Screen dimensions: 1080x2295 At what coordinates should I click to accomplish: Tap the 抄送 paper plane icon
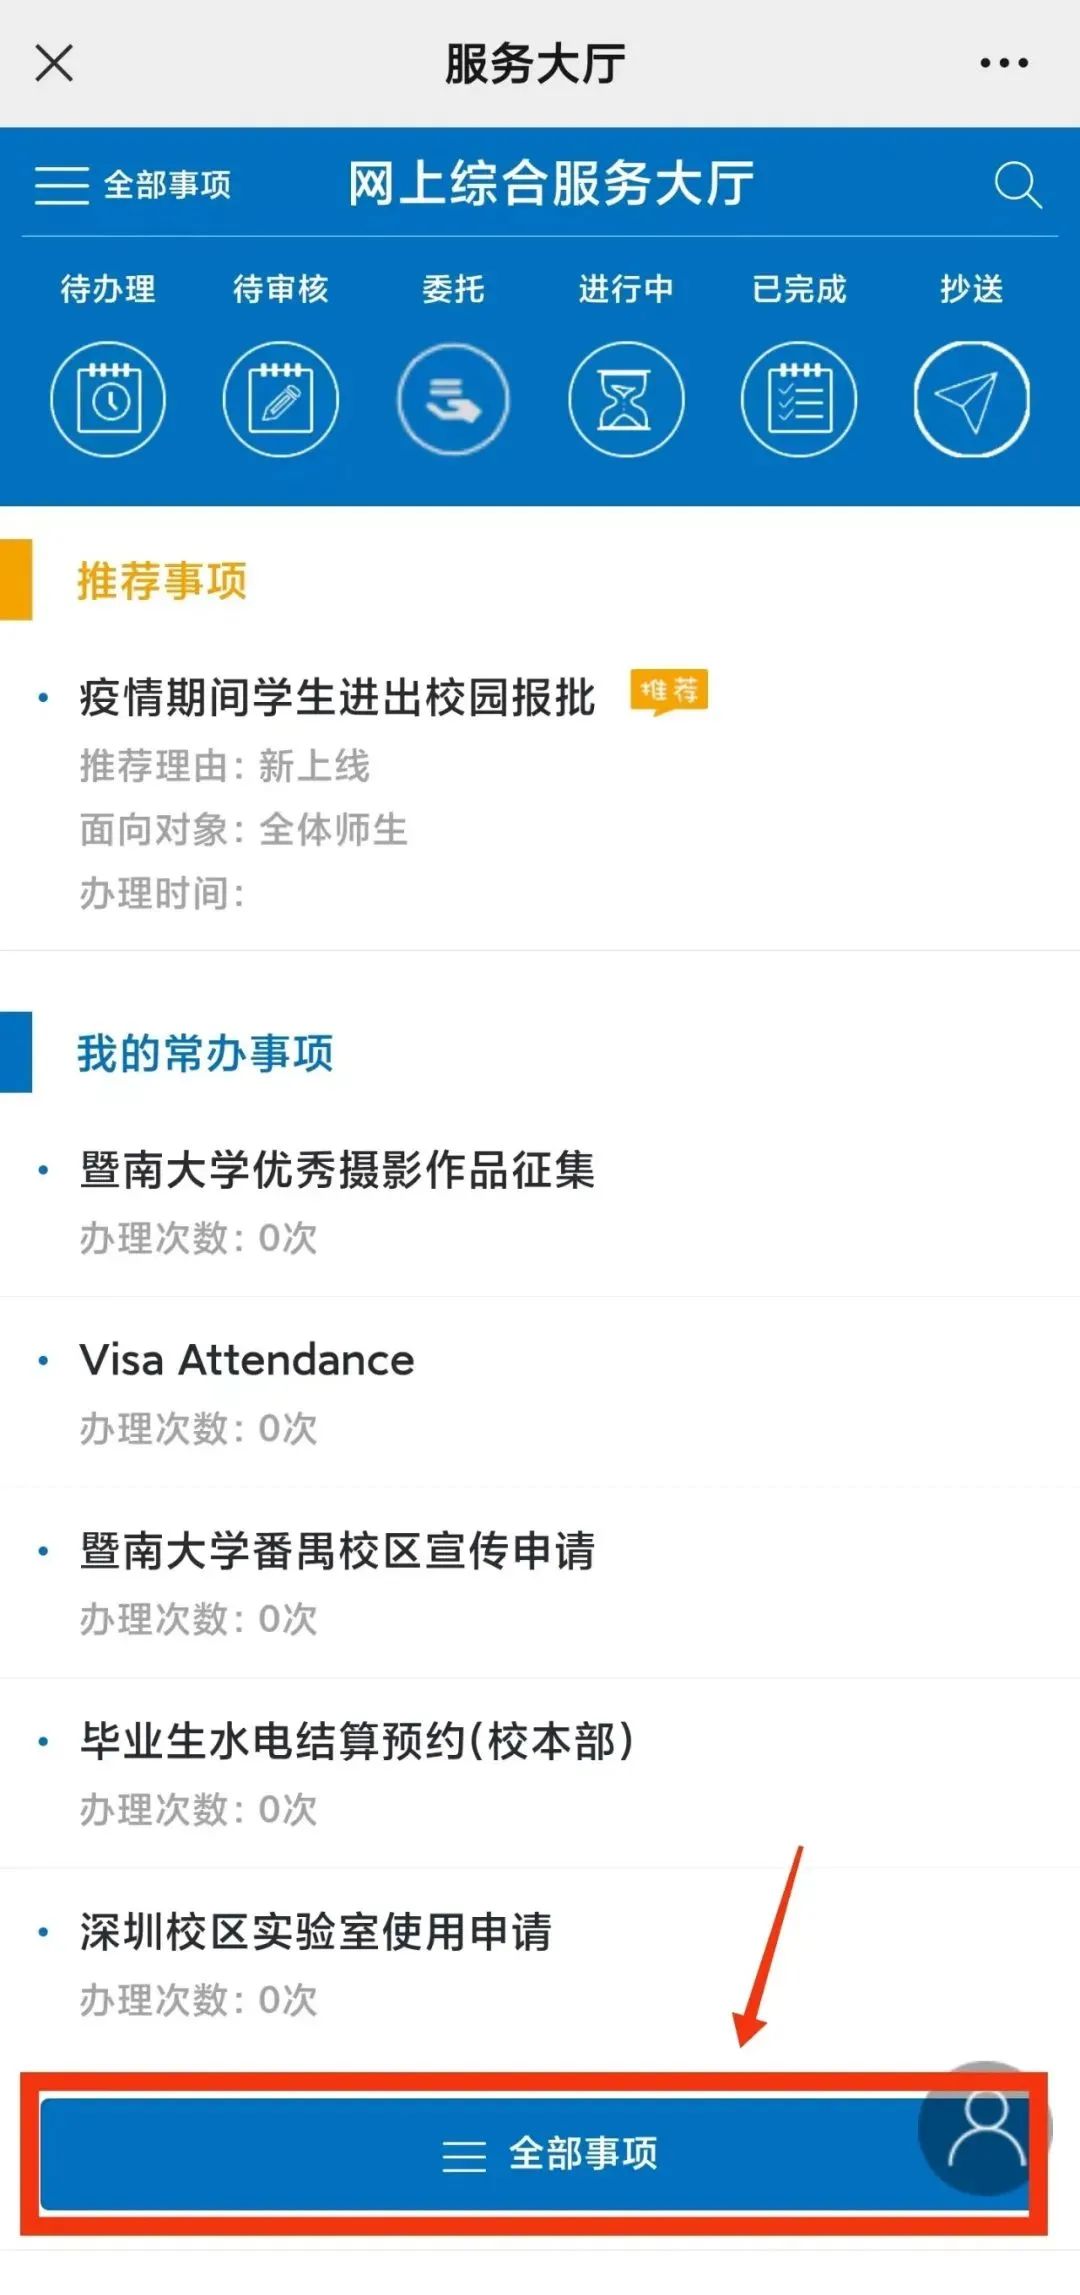tap(971, 399)
